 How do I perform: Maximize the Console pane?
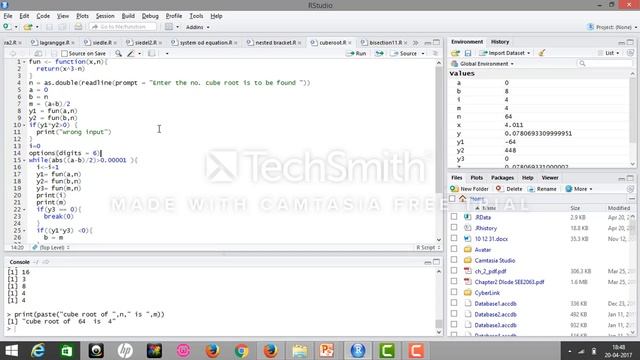pos(436,262)
